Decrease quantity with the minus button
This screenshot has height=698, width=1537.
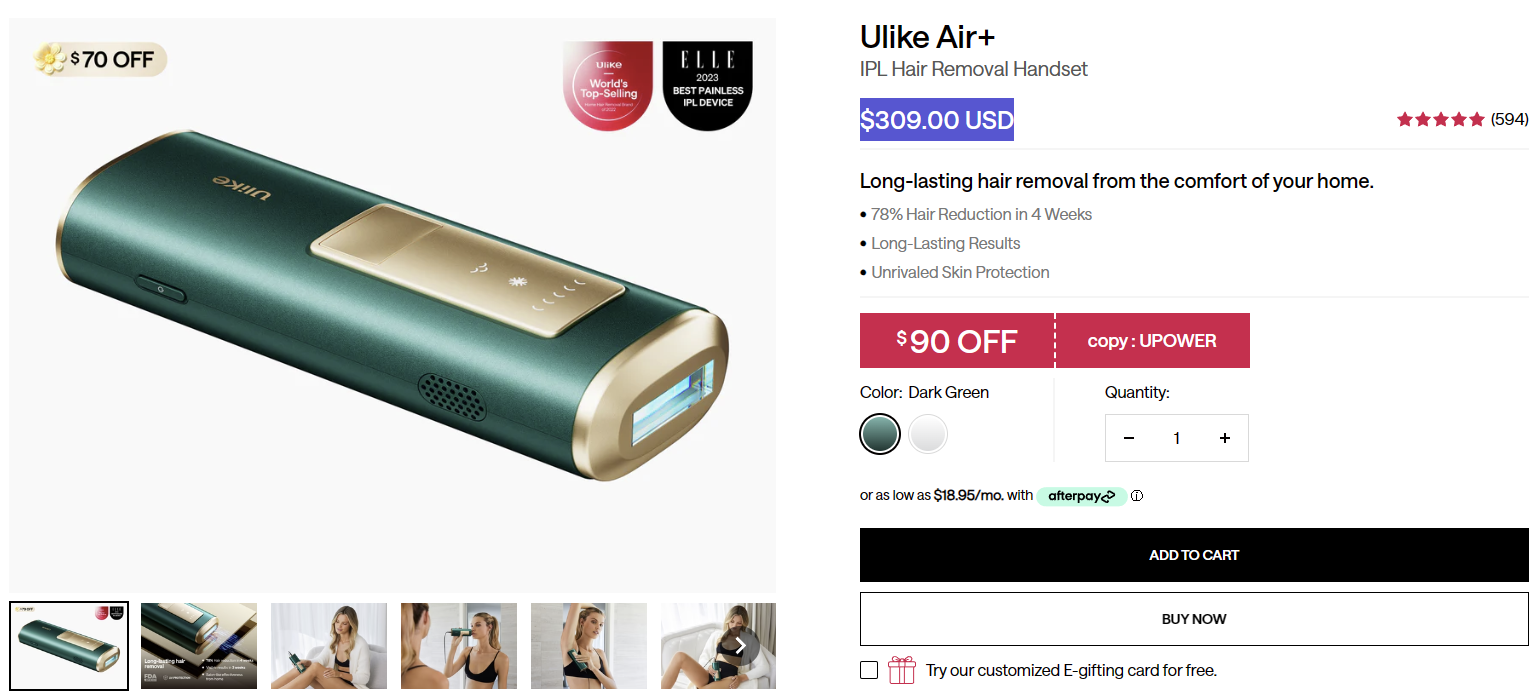click(x=1129, y=438)
